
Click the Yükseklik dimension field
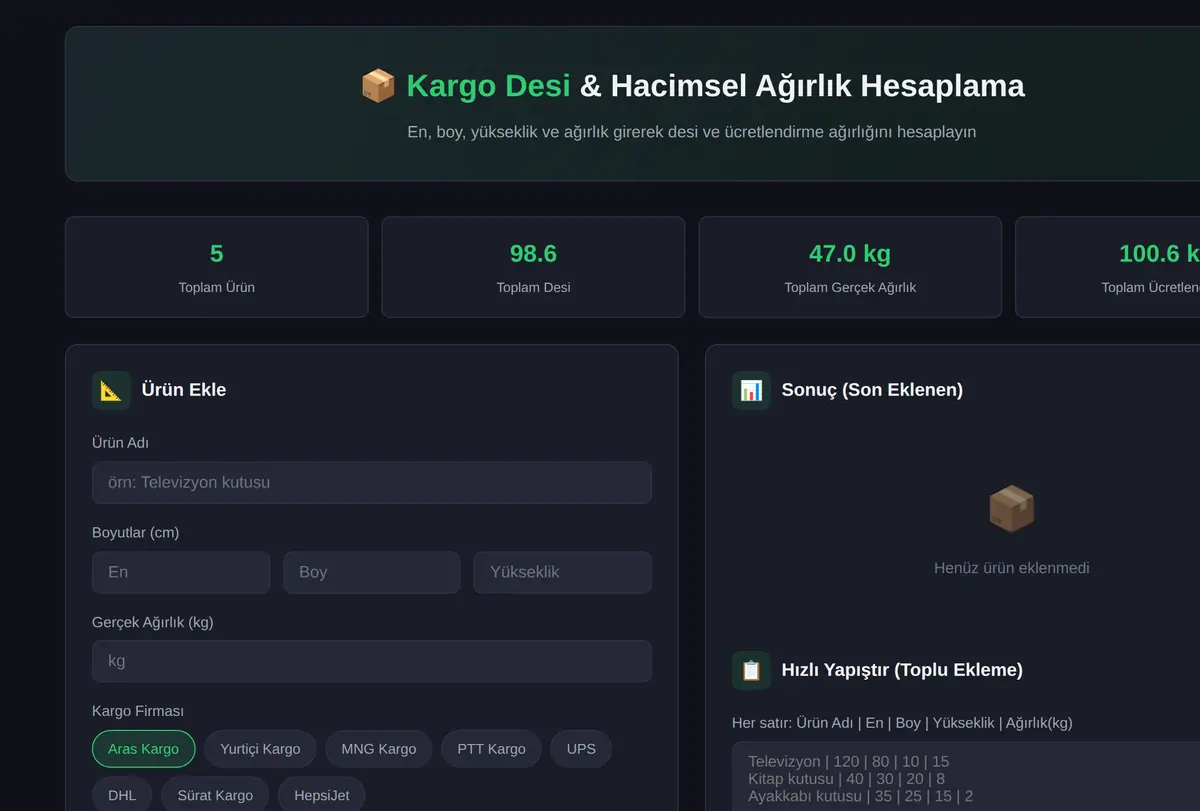tap(562, 572)
